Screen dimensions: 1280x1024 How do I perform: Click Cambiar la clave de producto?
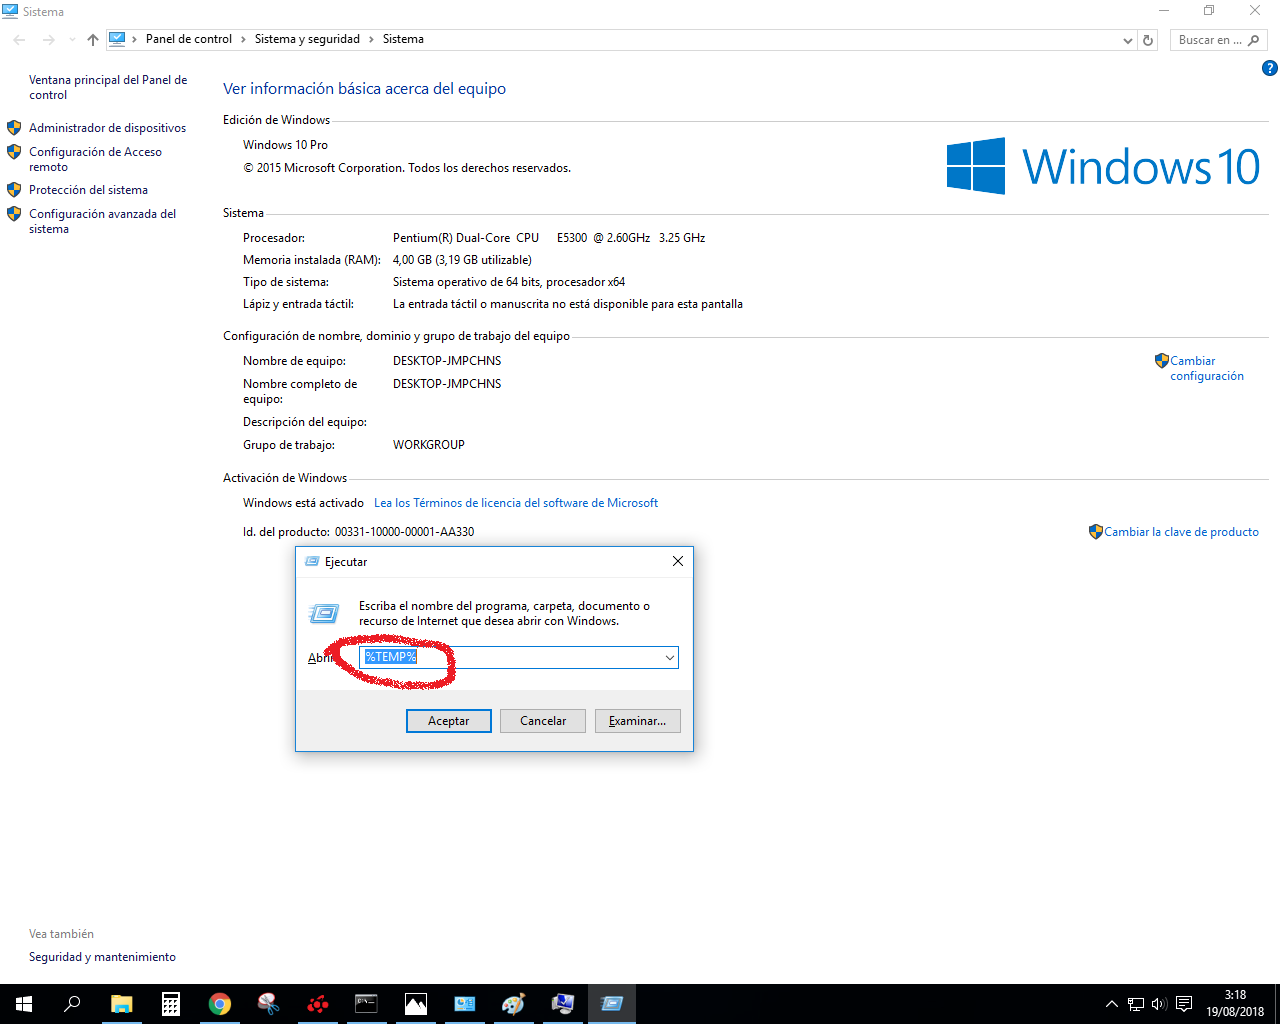coord(1181,532)
